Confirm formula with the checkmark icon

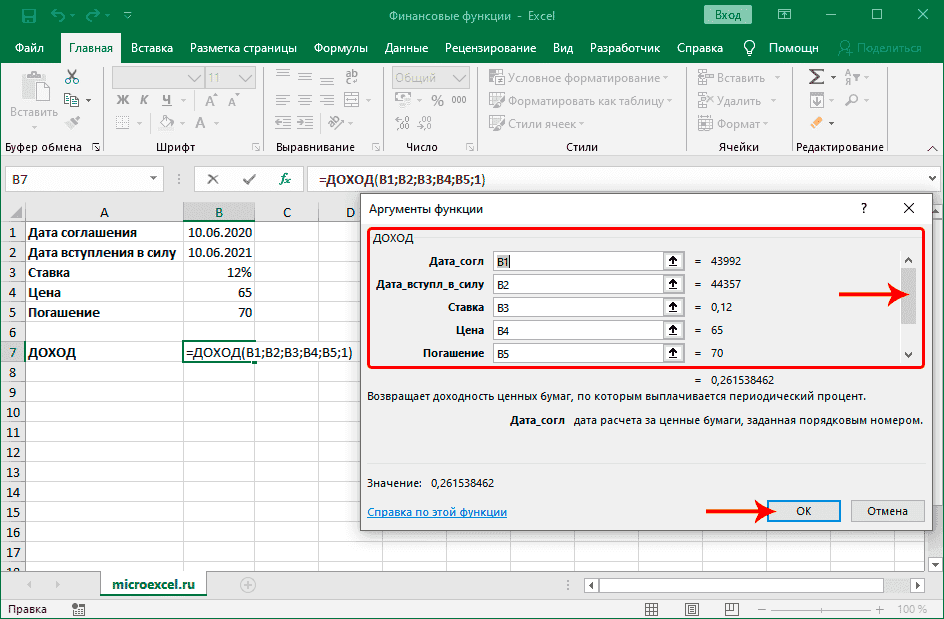point(249,179)
